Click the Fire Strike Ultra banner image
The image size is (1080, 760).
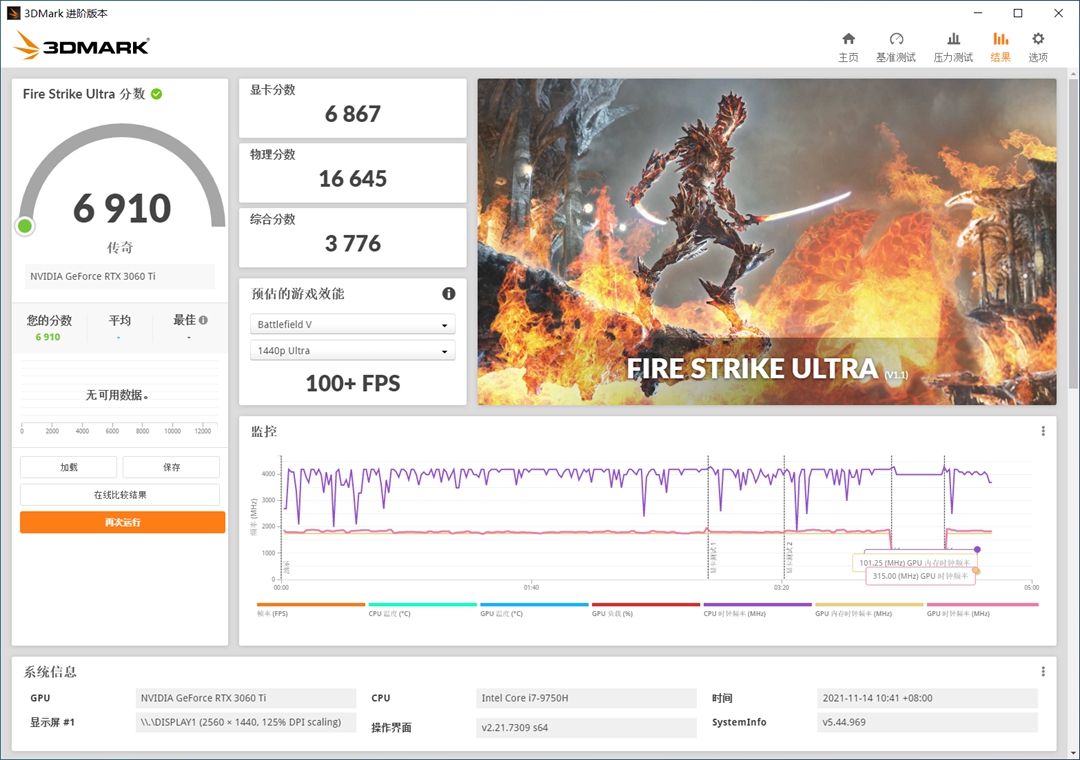click(766, 242)
